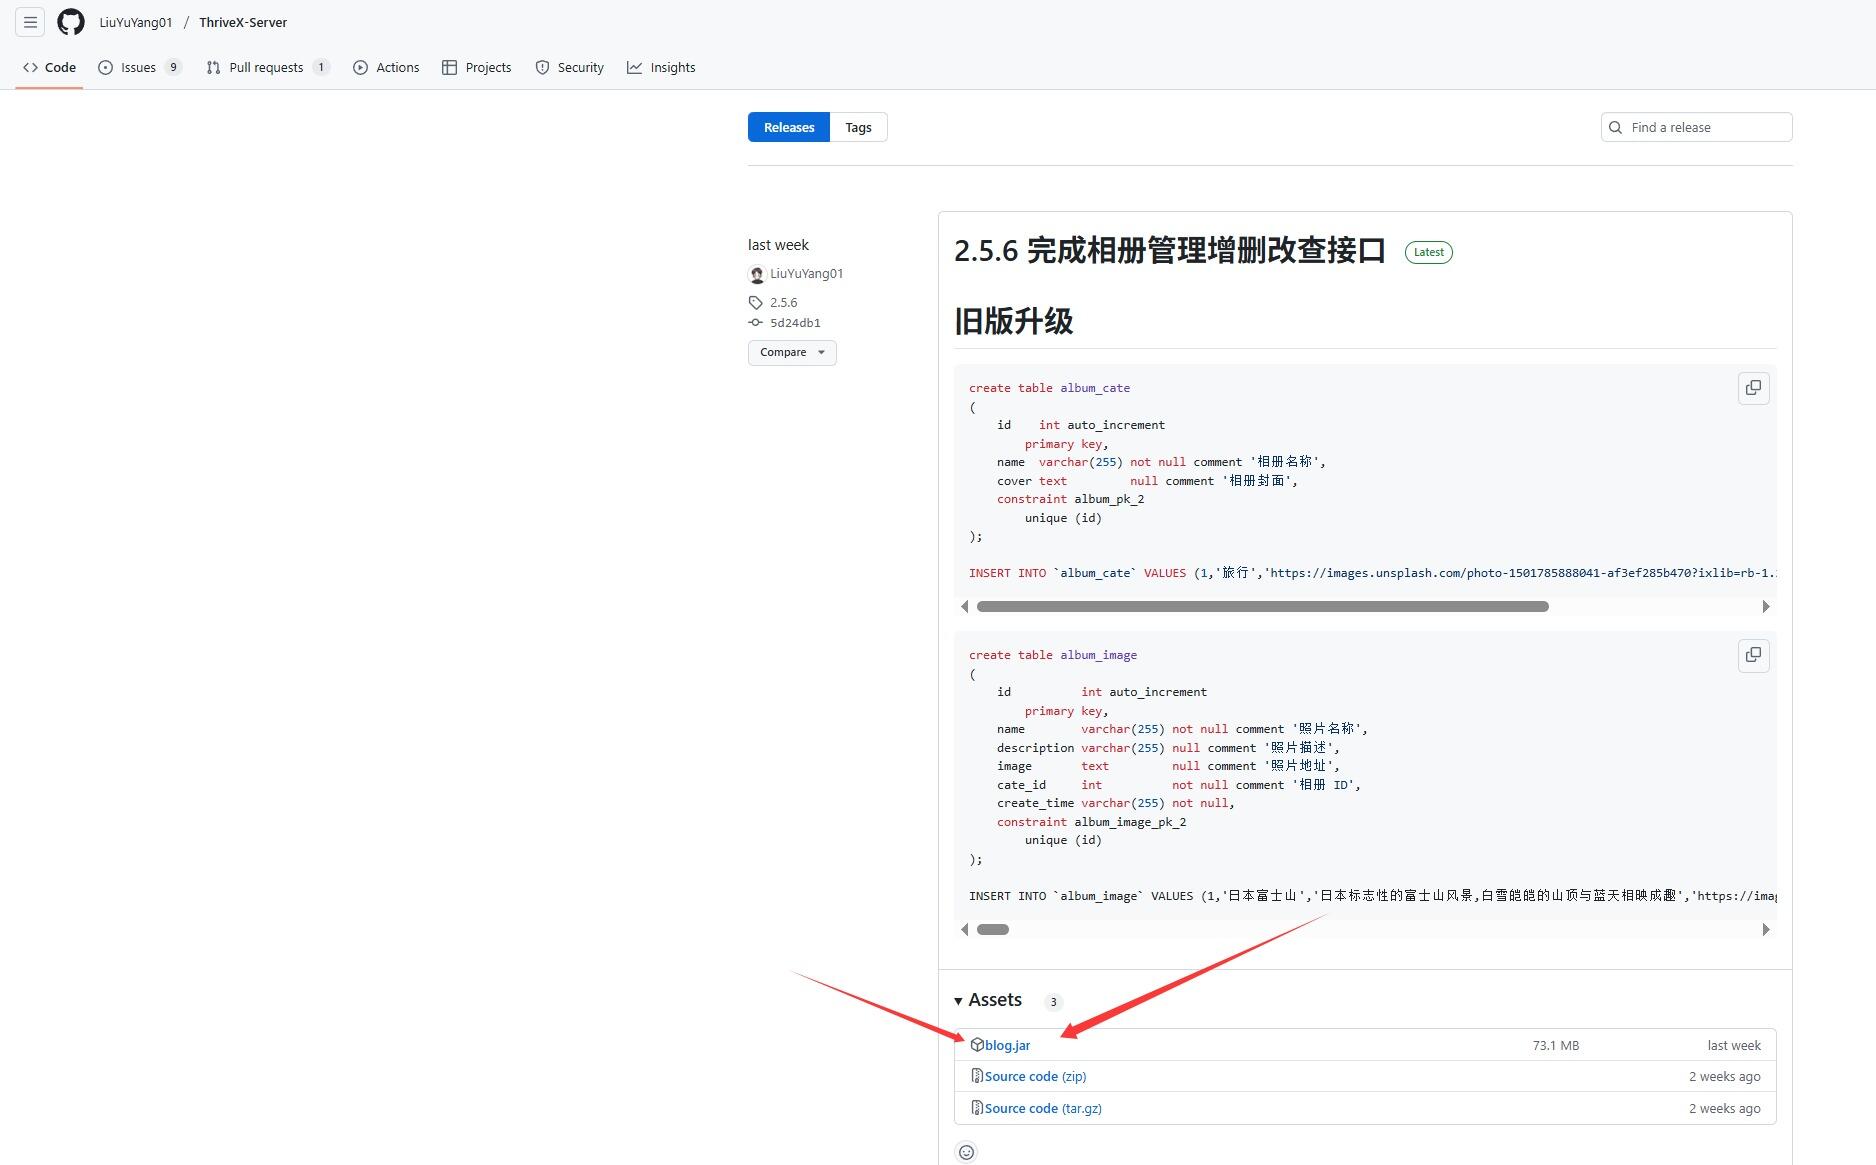This screenshot has height=1165, width=1876.
Task: Collapse the Assets section
Action: [989, 1000]
